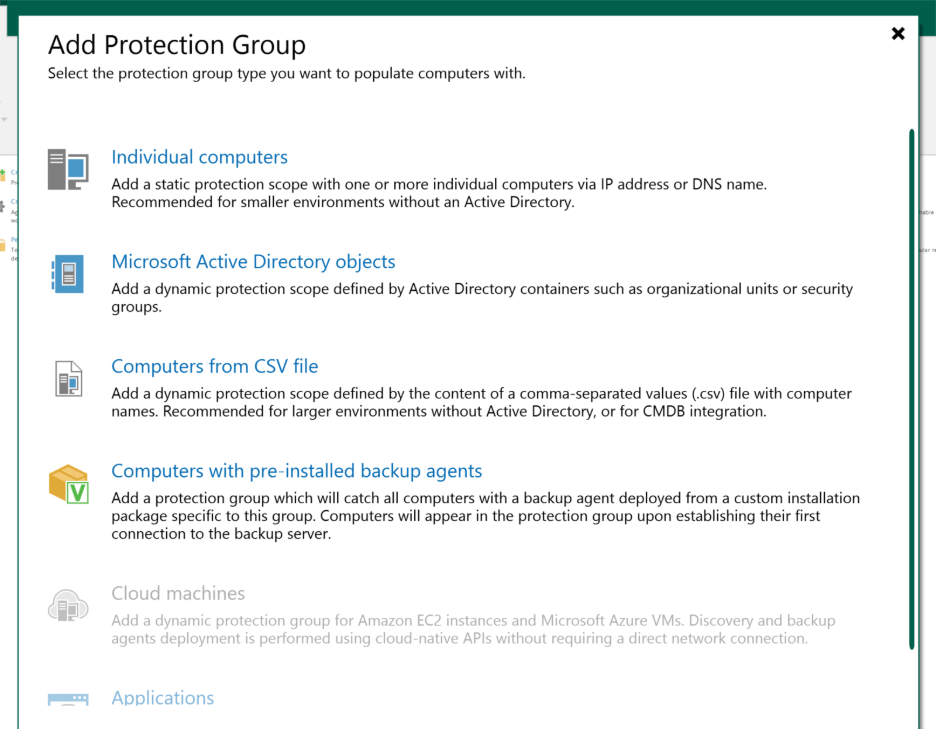
Task: Click the Microsoft Active Directory notebook icon
Action: coord(68,274)
